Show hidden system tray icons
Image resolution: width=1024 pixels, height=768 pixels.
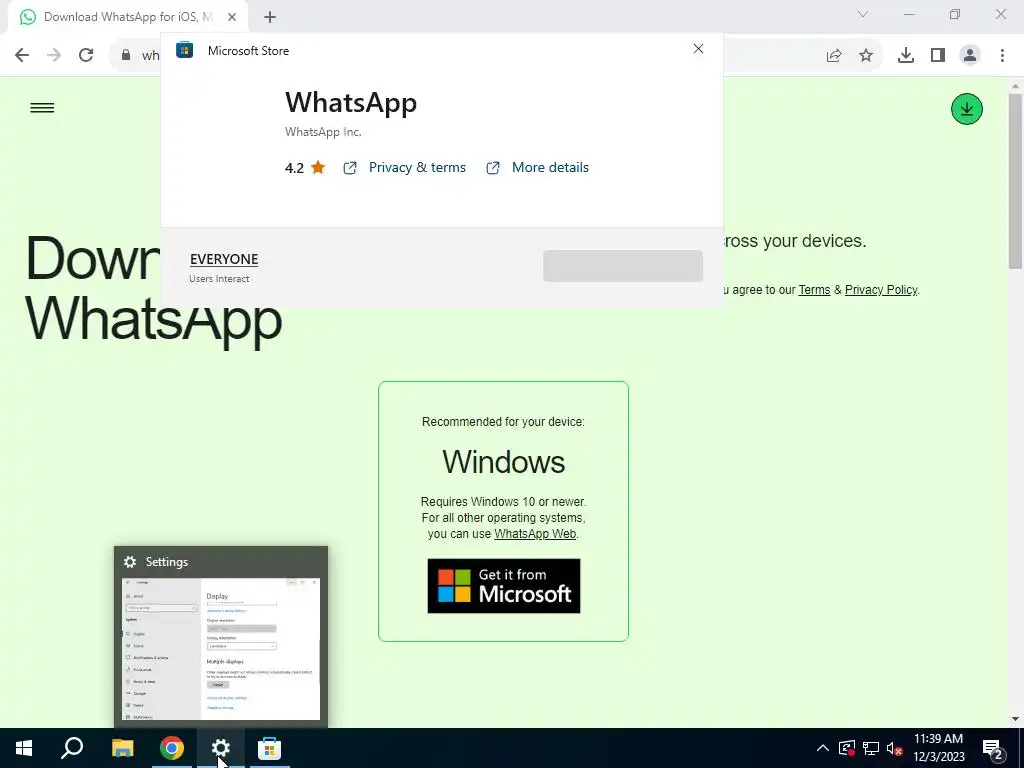click(823, 748)
